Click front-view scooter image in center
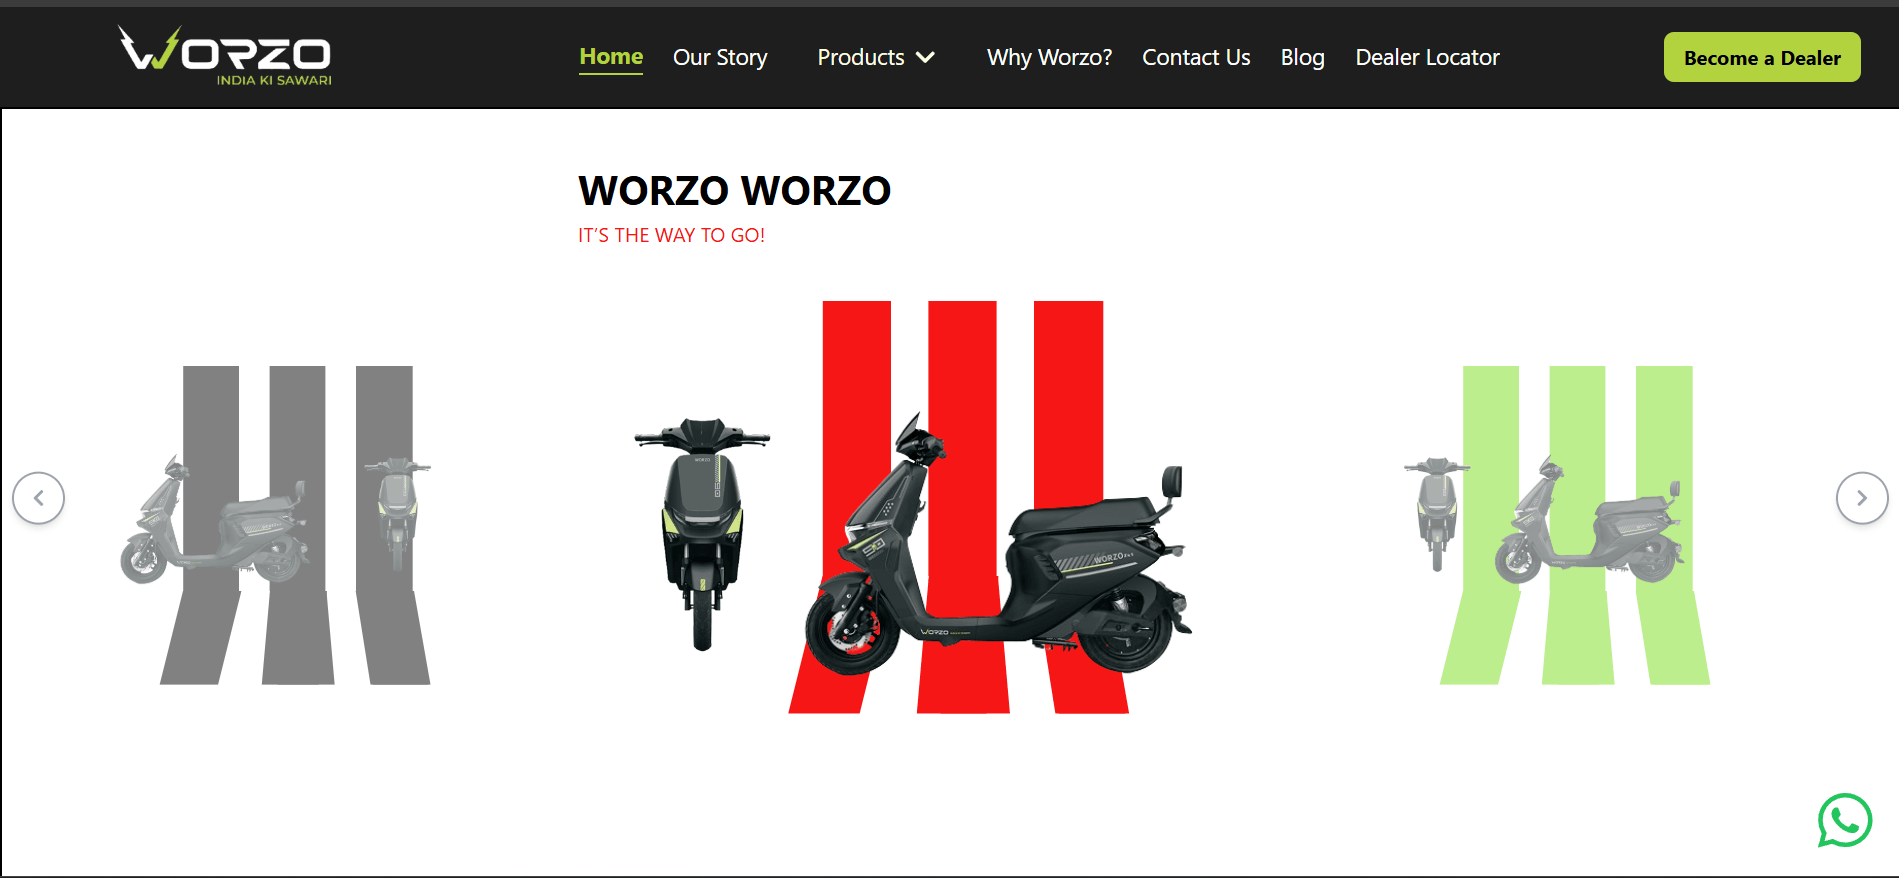 tap(702, 533)
